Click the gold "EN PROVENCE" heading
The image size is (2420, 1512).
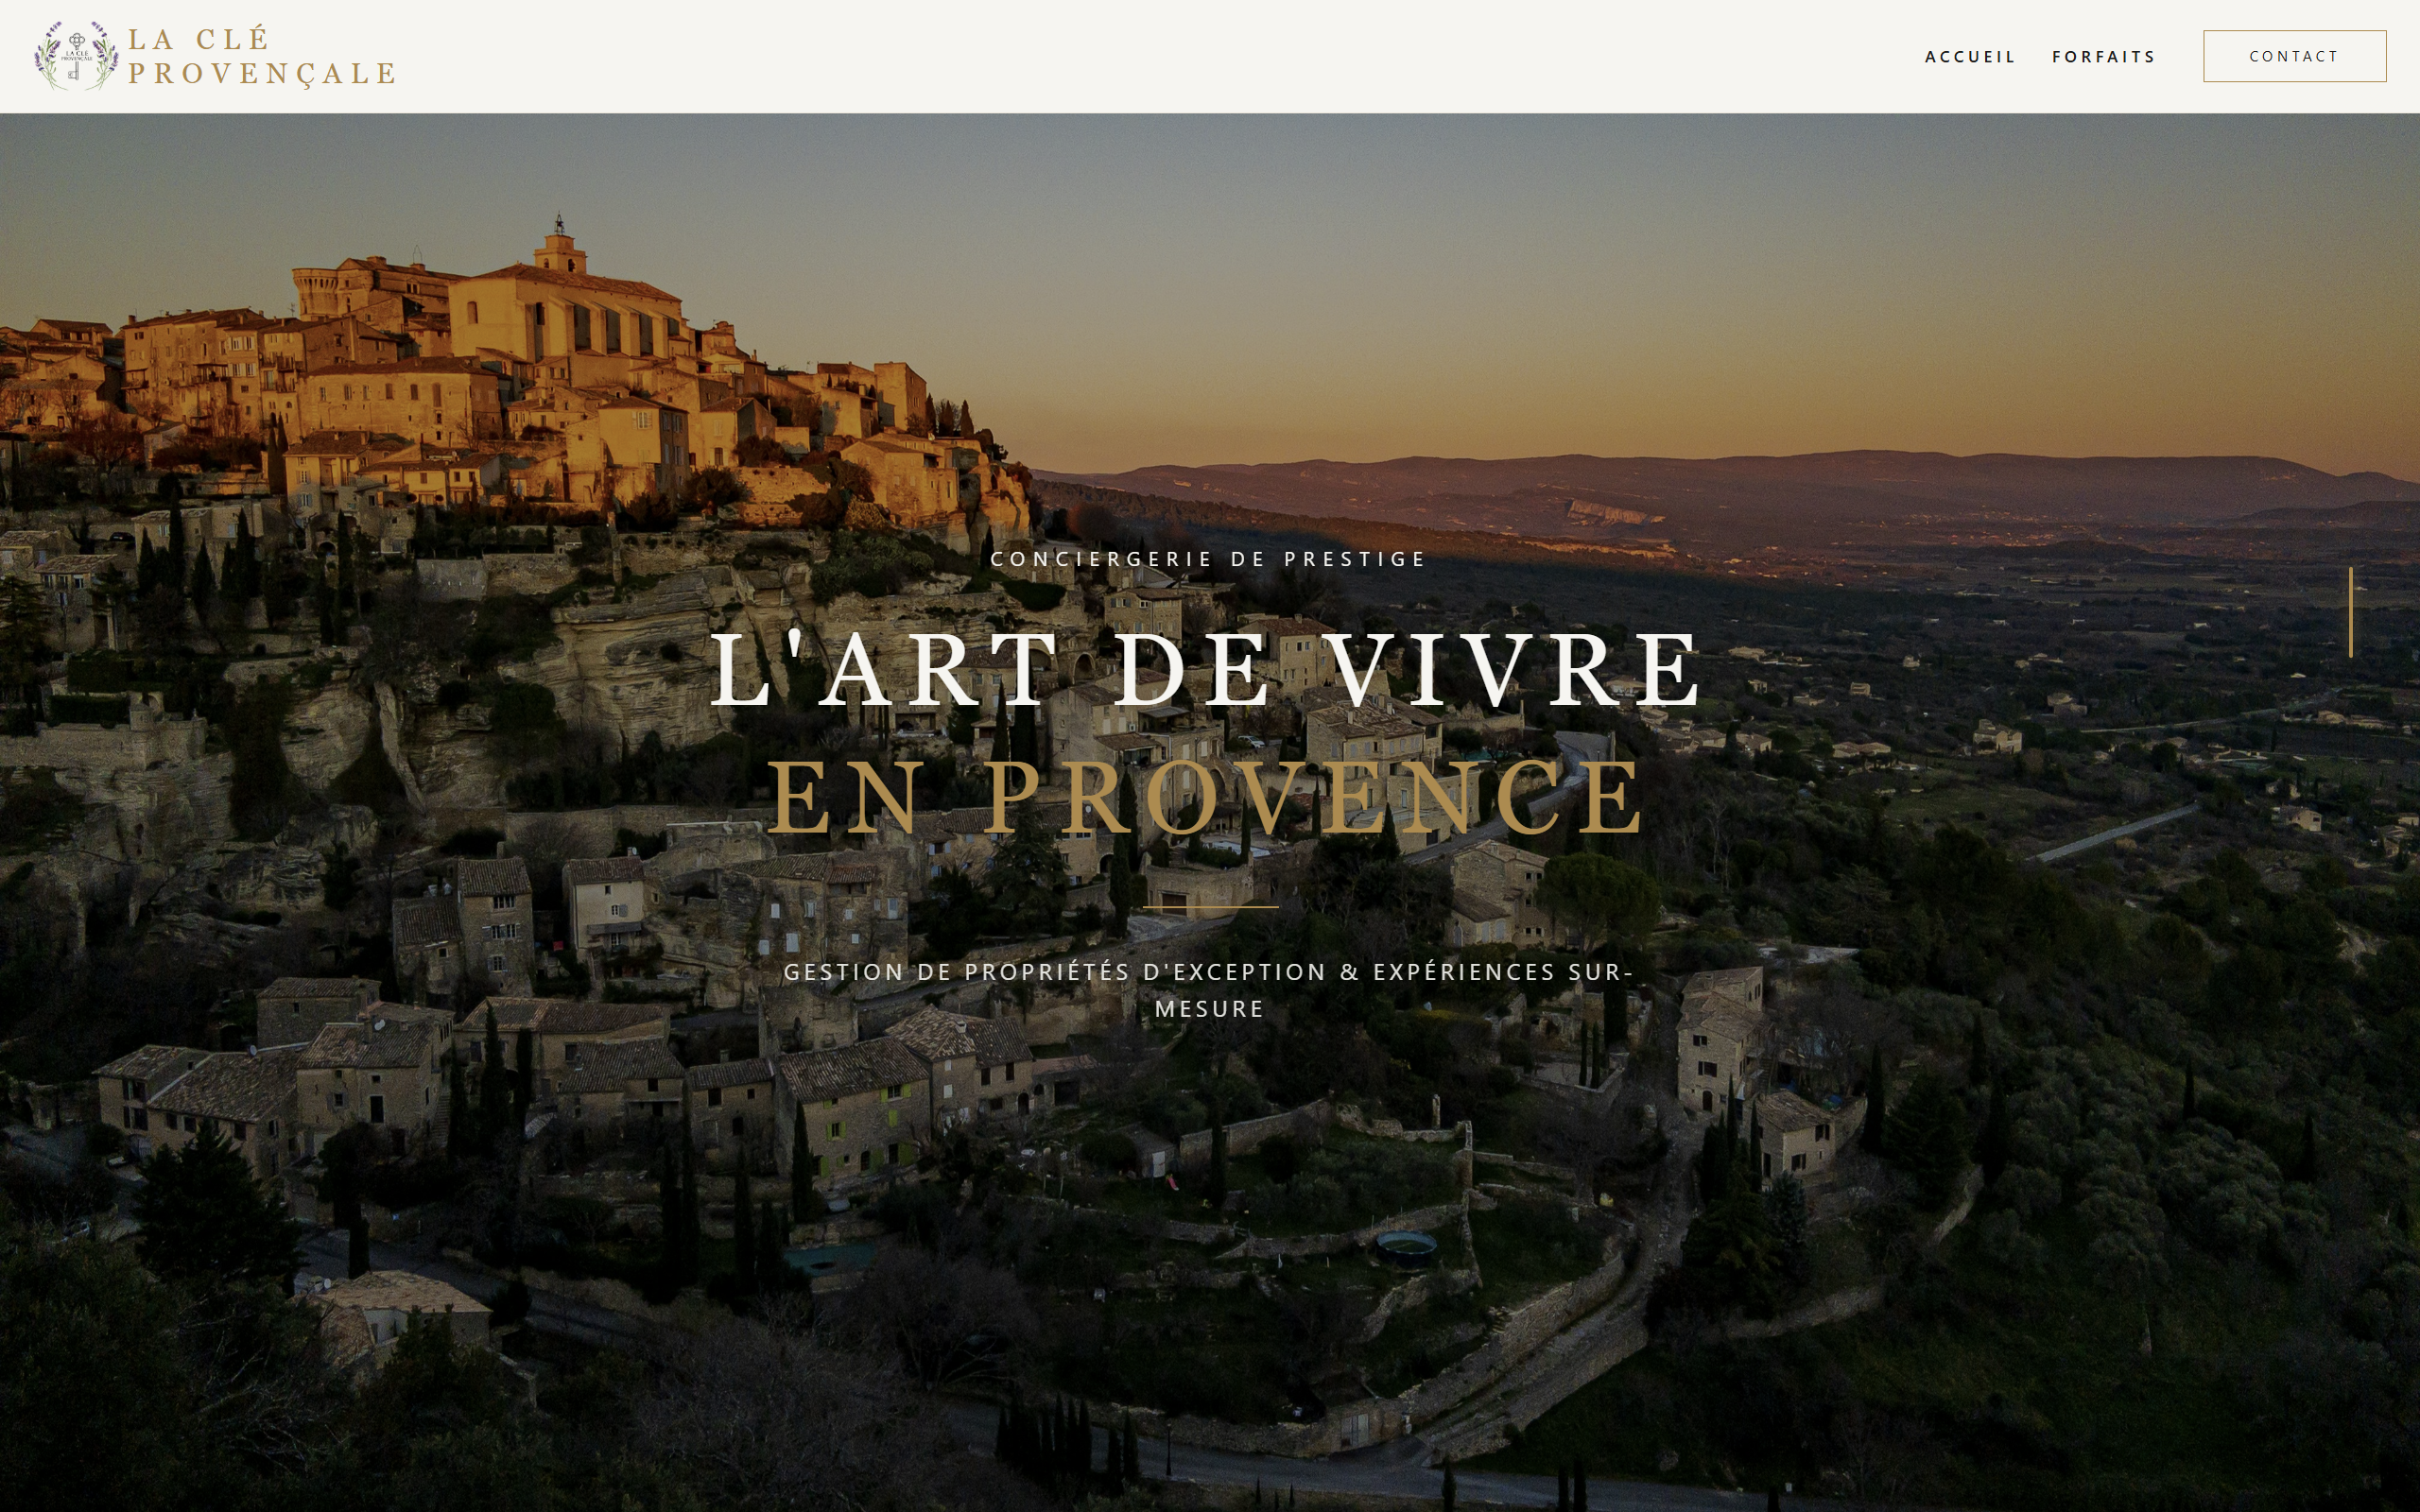coord(1206,797)
